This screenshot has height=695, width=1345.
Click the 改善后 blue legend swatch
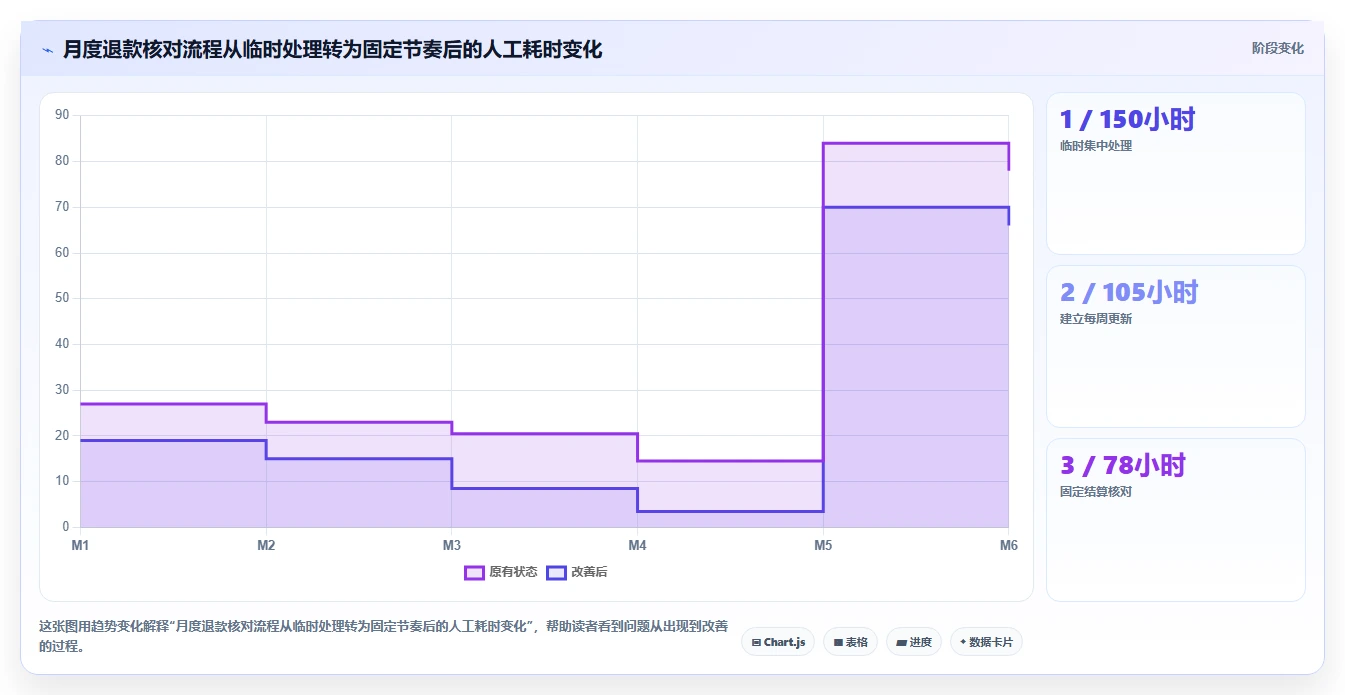[x=556, y=572]
